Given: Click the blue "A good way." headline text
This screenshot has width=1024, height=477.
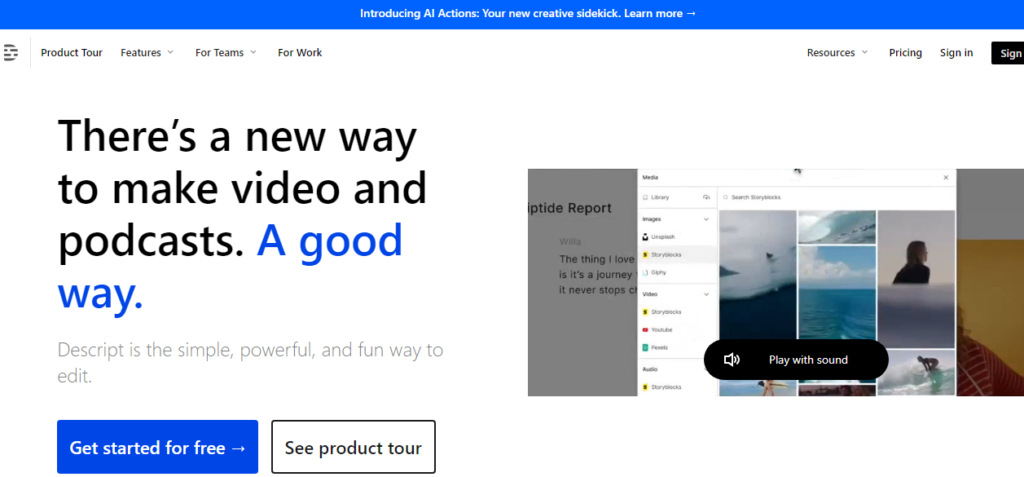Looking at the screenshot, I should click(x=231, y=267).
